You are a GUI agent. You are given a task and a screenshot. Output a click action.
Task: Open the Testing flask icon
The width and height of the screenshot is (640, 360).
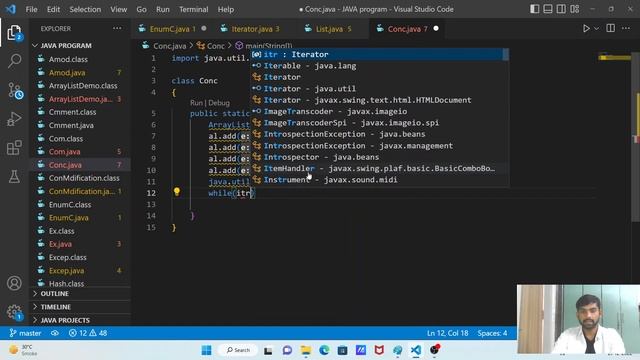point(14,176)
